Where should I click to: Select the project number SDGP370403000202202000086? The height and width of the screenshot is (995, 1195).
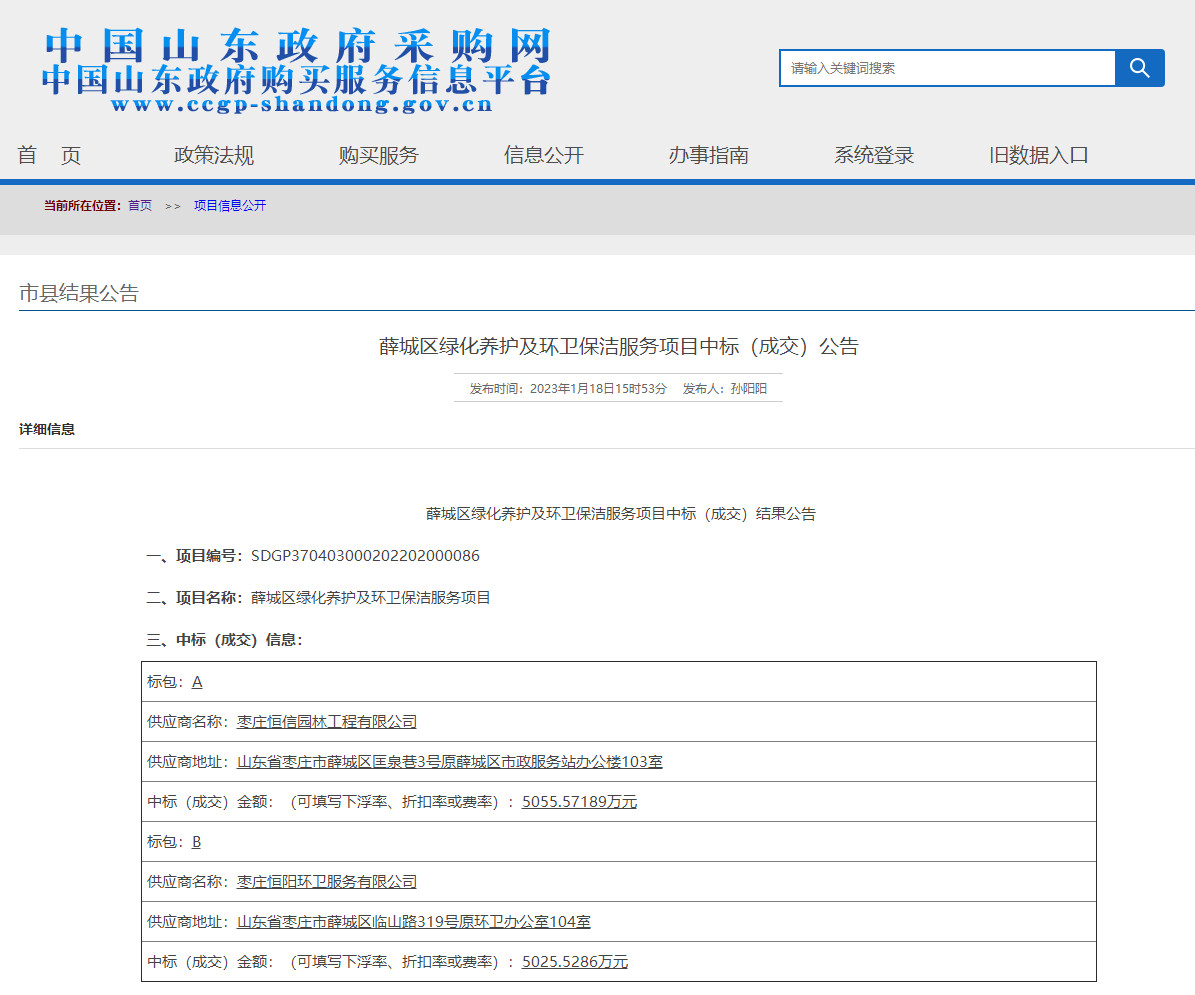click(x=365, y=556)
